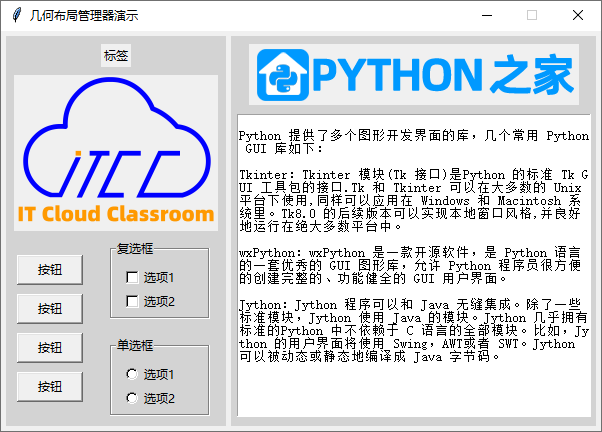Click the 复选框 group title

click(x=135, y=249)
